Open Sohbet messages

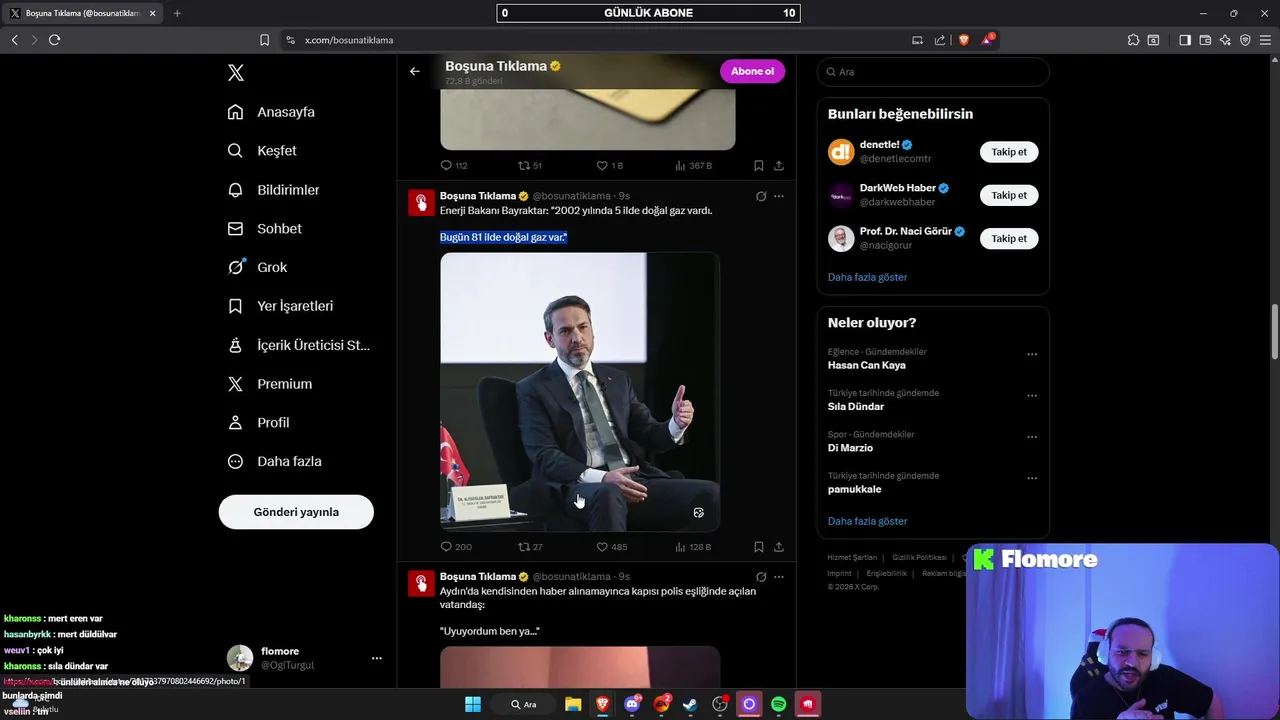[x=264, y=229]
